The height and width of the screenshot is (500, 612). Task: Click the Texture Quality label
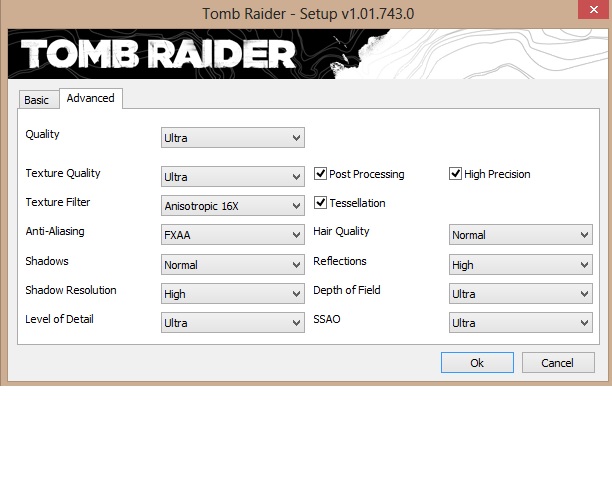tap(63, 173)
